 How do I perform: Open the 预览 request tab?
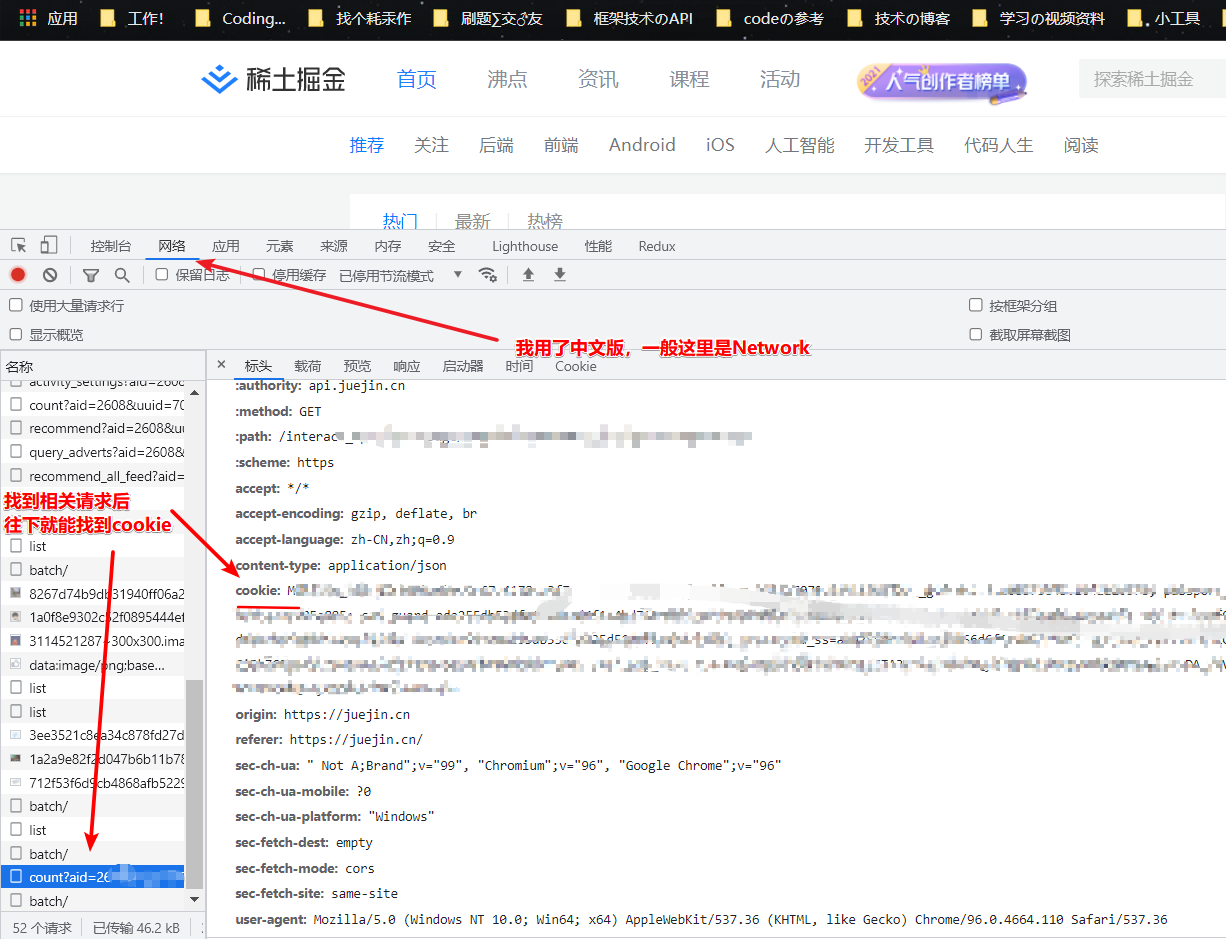(x=357, y=366)
